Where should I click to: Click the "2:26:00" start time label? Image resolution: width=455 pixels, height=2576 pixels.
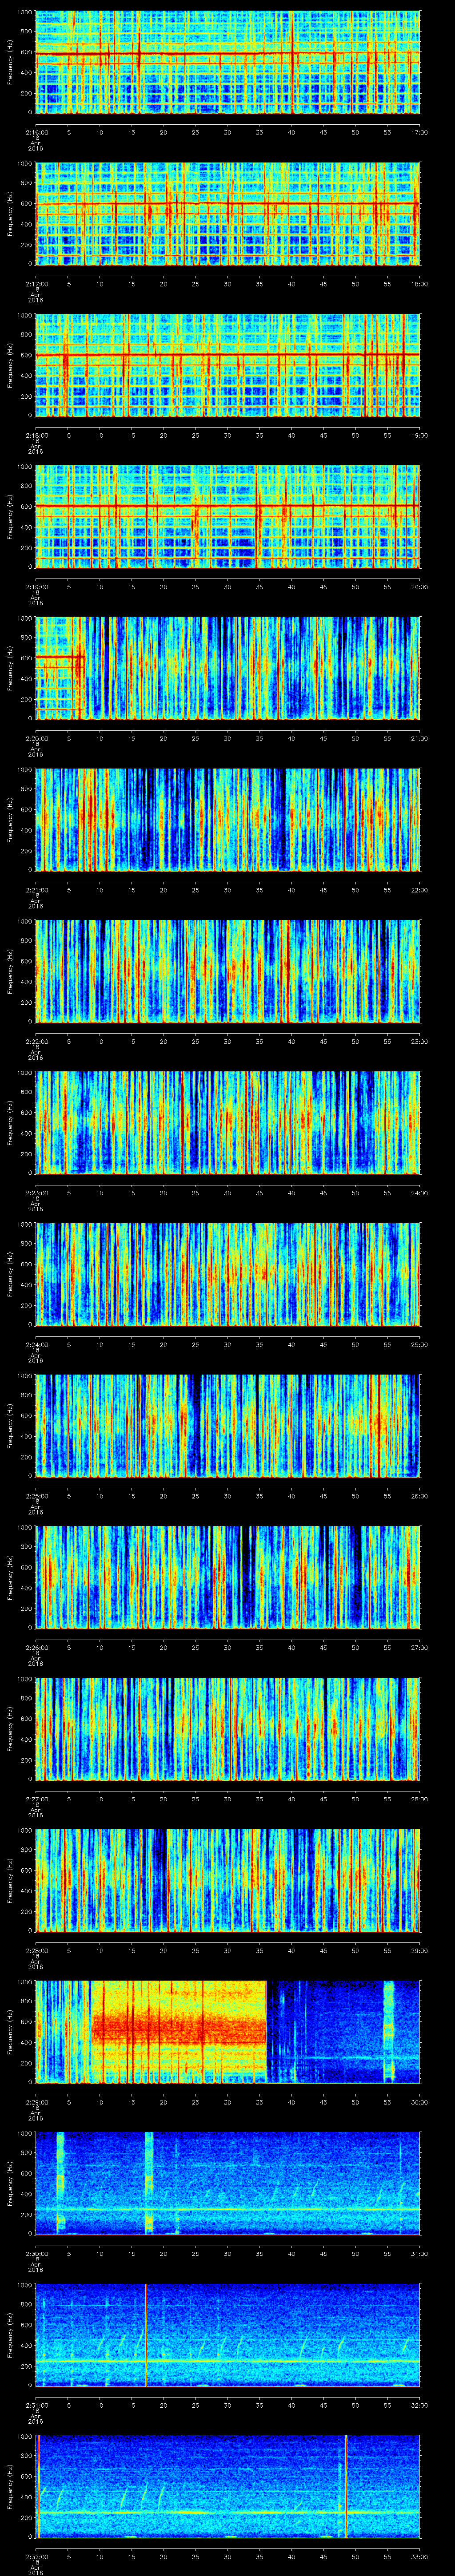(36, 1647)
